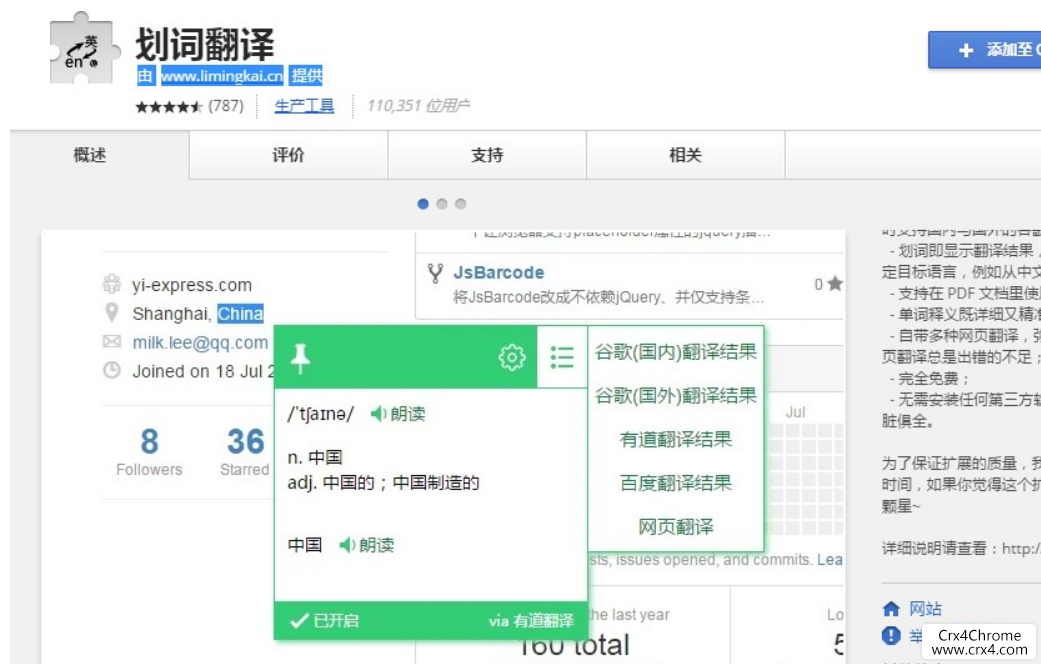
Task: Click the fork icon beside JsBarcode
Action: [x=435, y=274]
